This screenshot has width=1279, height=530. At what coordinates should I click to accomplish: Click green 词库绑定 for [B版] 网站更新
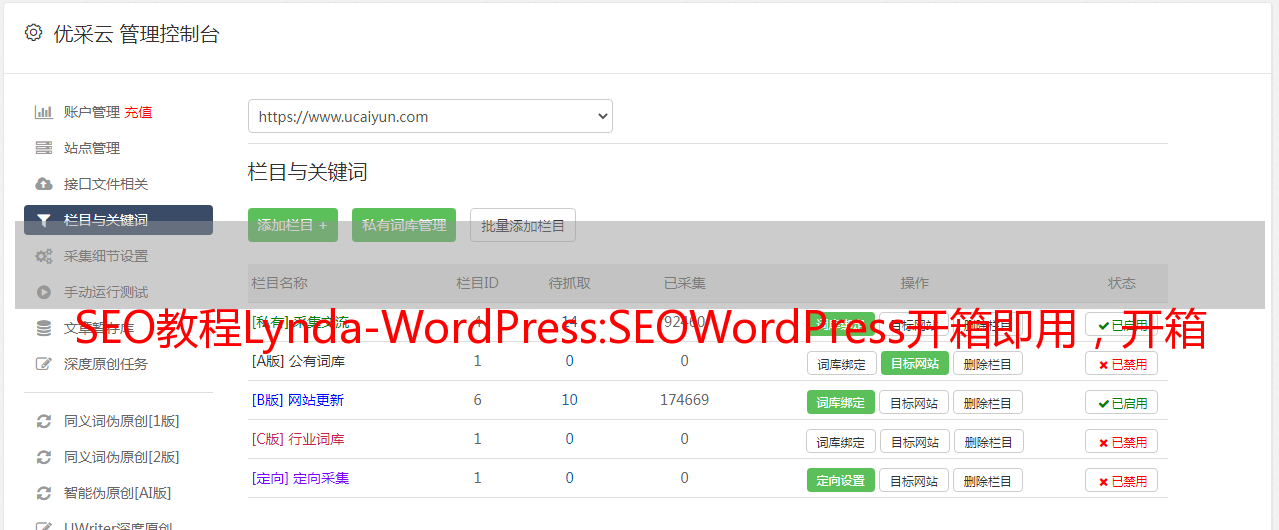tap(841, 402)
